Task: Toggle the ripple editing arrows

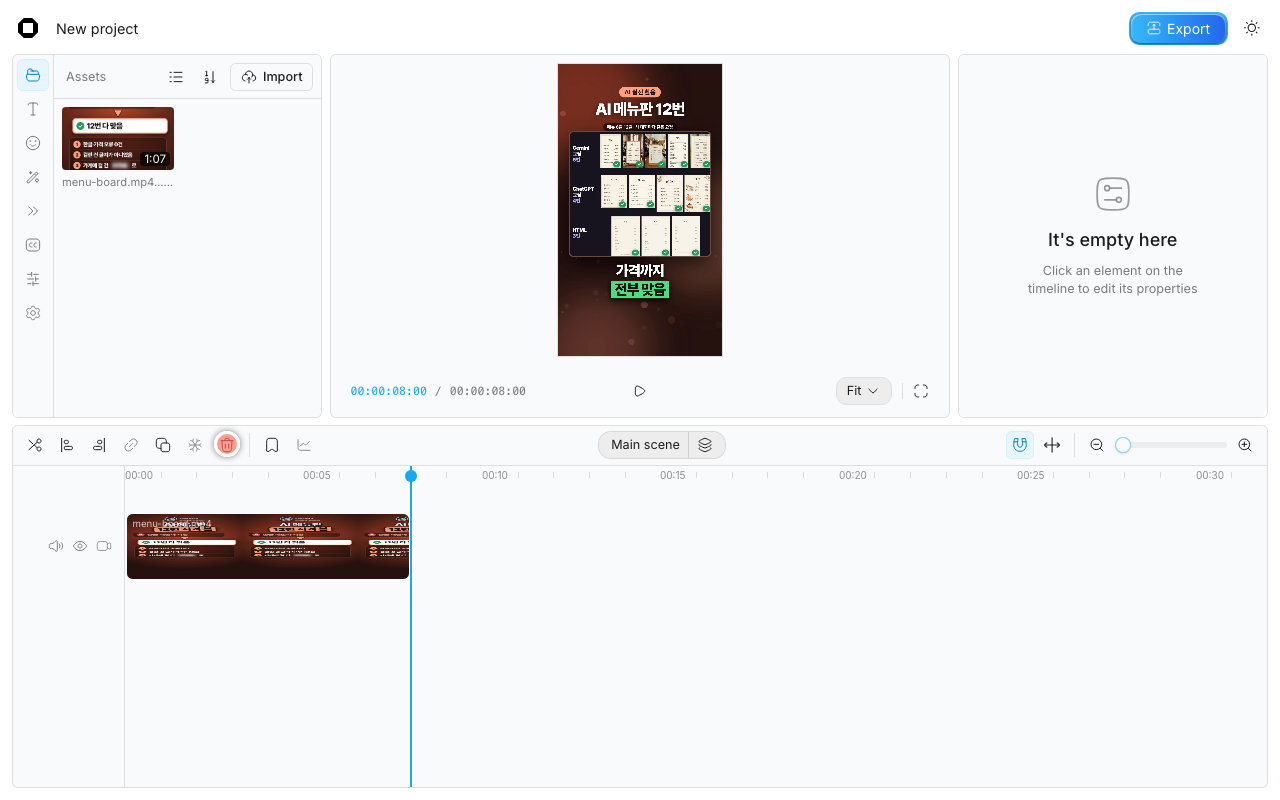Action: pyautogui.click(x=1052, y=445)
